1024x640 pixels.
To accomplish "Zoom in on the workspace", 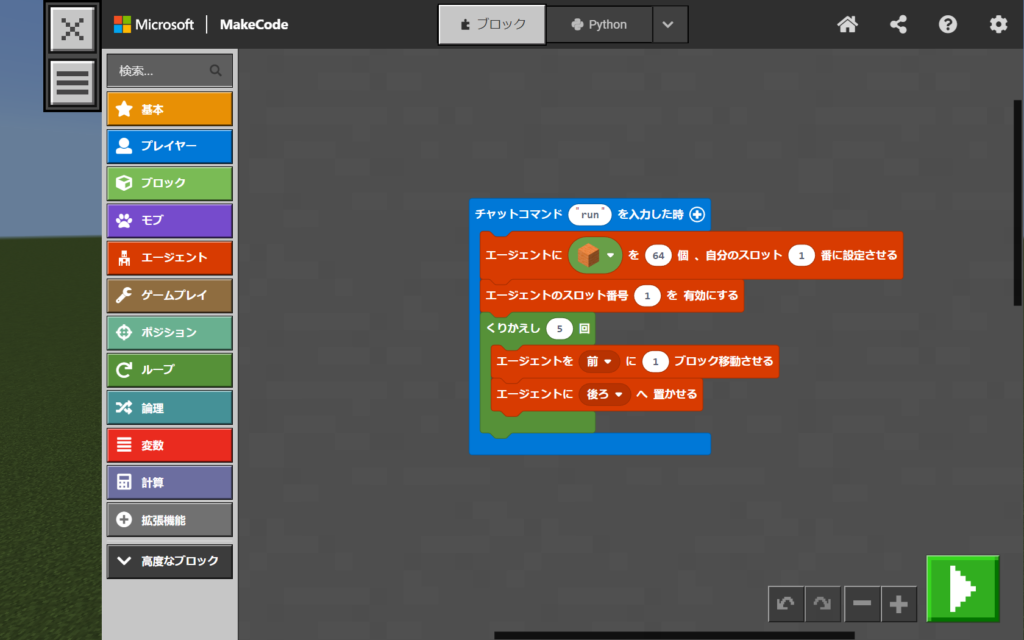I will 899,604.
